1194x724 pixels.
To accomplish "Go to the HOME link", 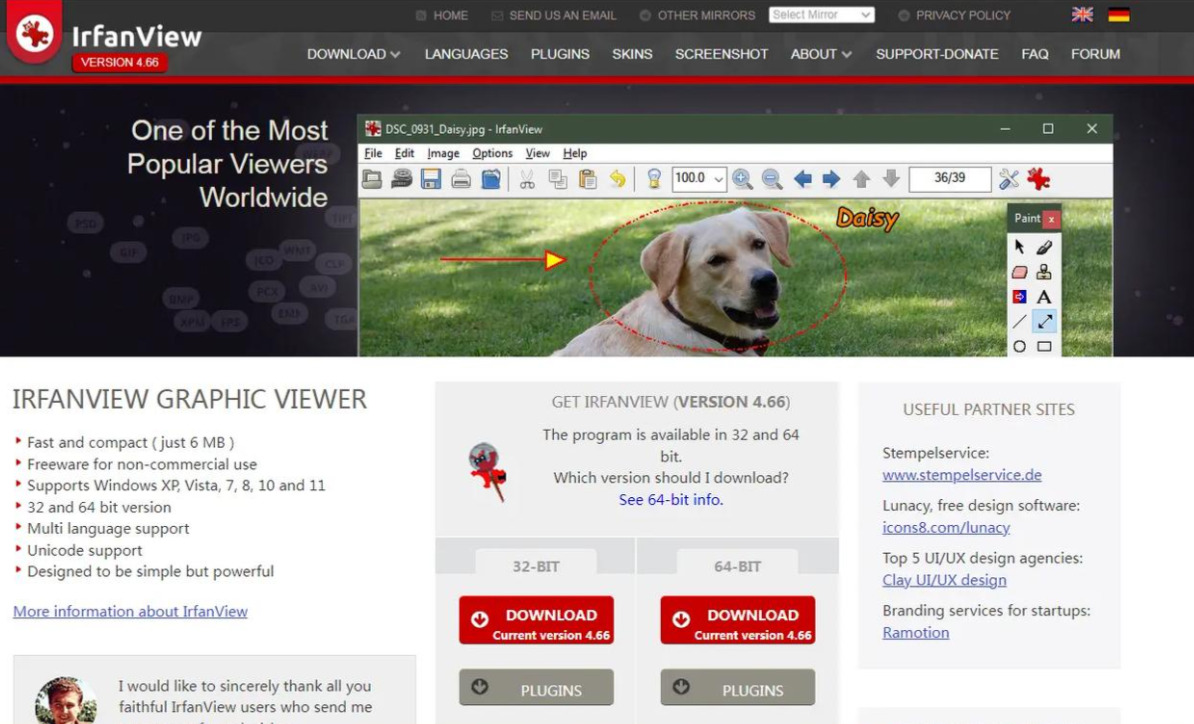I will [450, 15].
